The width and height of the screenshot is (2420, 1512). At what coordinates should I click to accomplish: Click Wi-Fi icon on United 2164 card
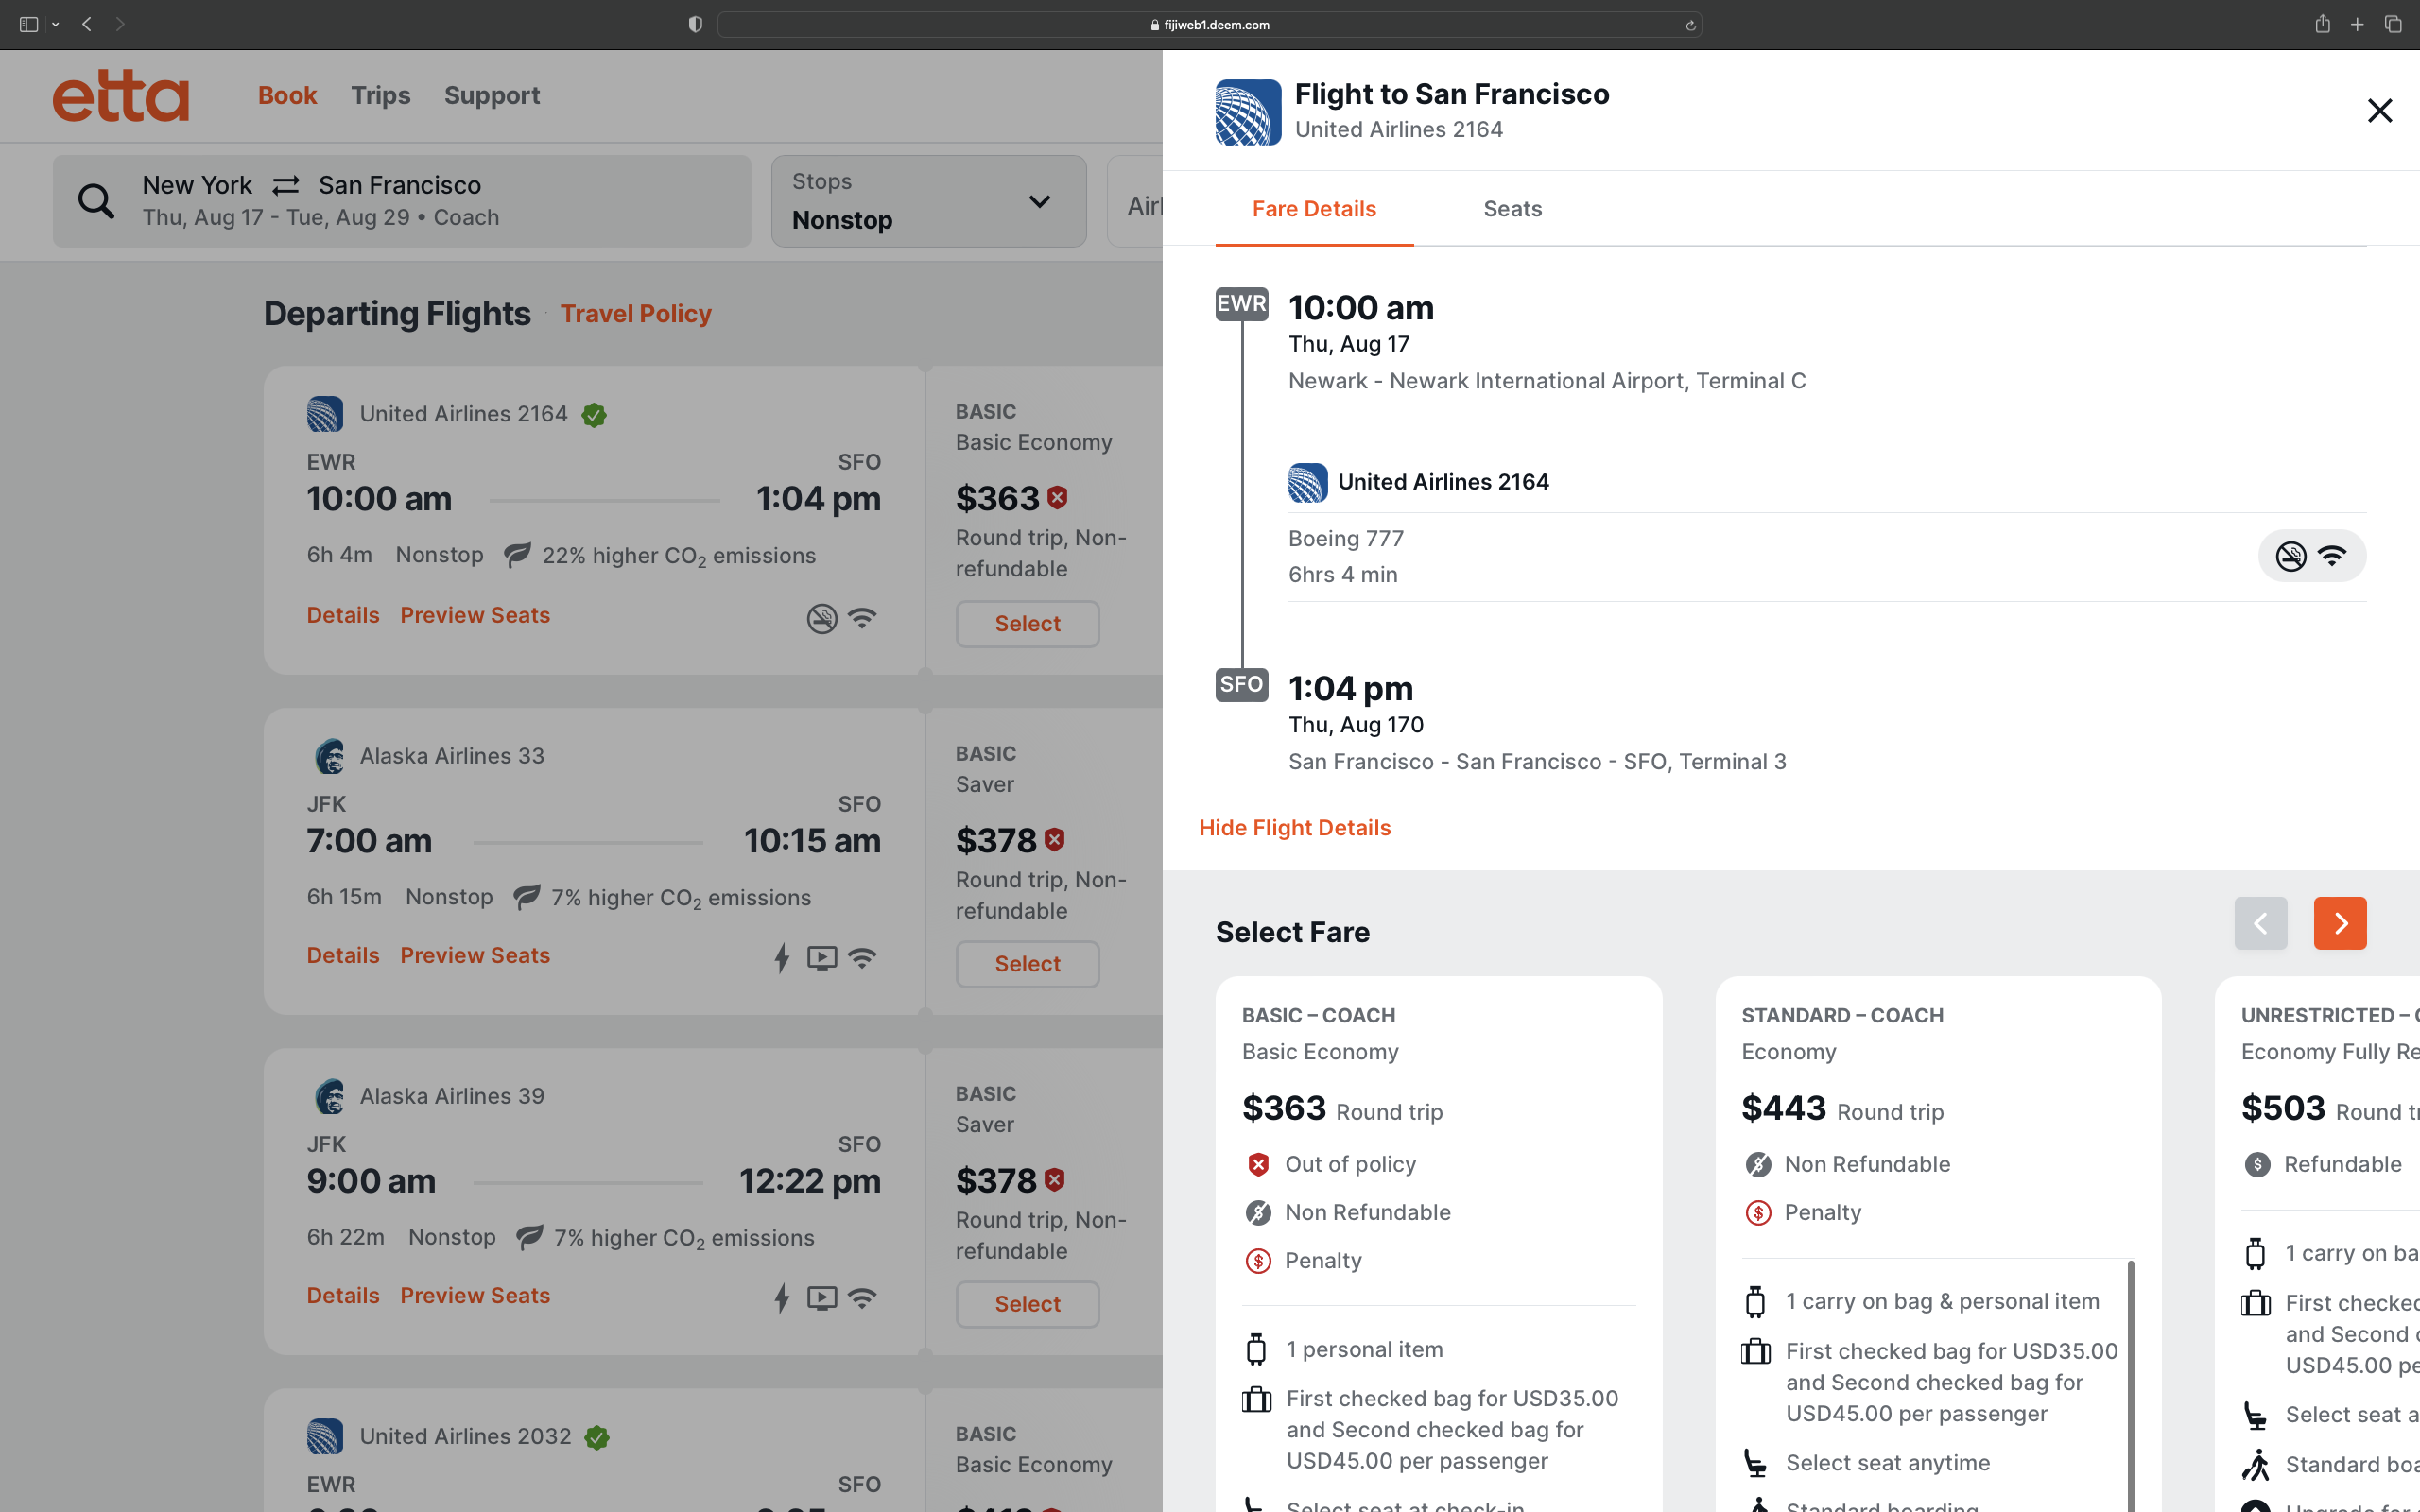pos(862,618)
